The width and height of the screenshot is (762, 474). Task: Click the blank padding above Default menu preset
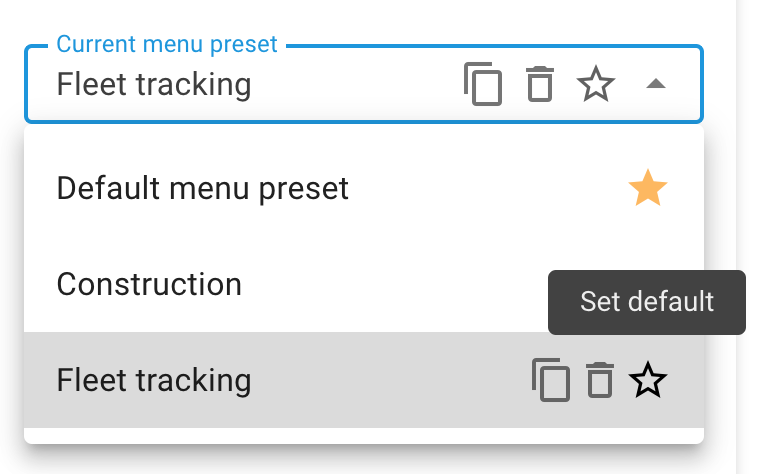(x=364, y=133)
